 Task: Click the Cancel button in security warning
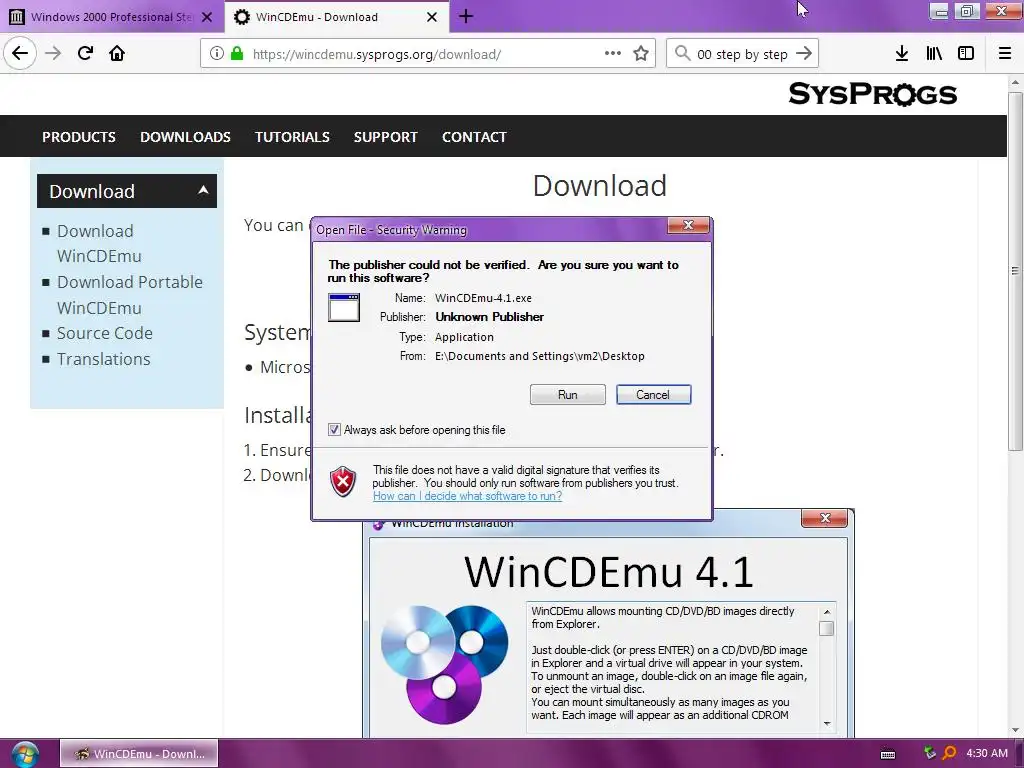(x=653, y=394)
